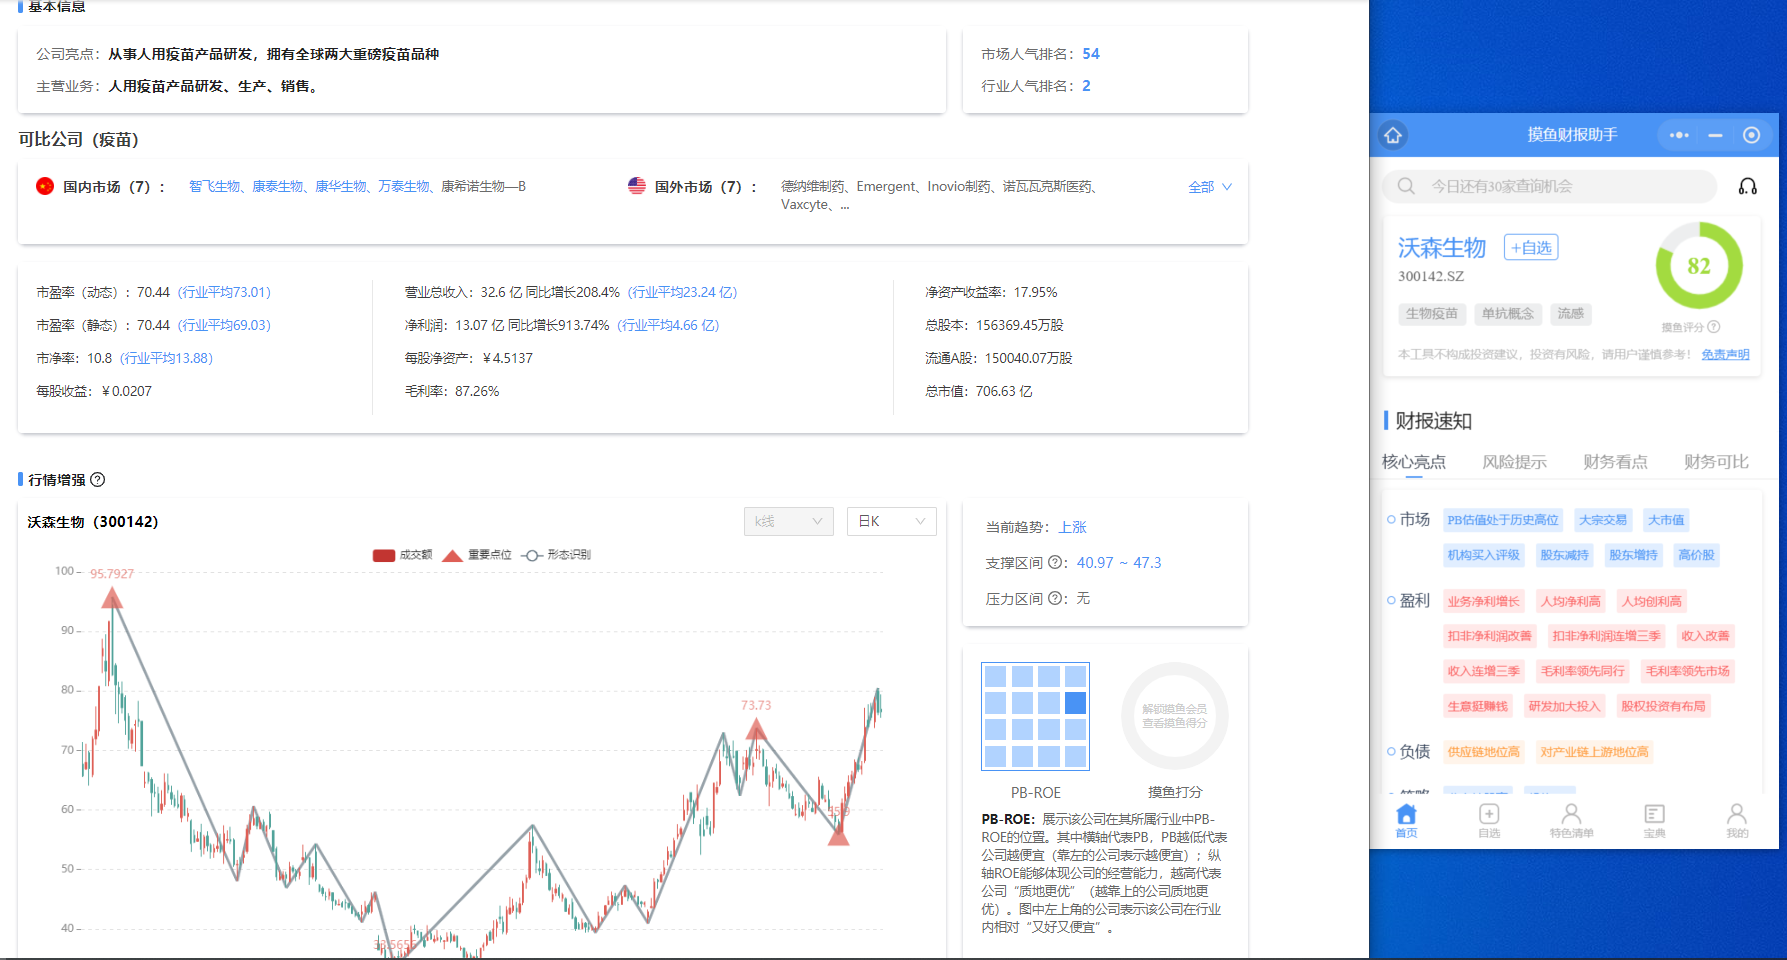Select 扣非净利润连增三季 tag
The height and width of the screenshot is (960, 1787).
click(1606, 636)
